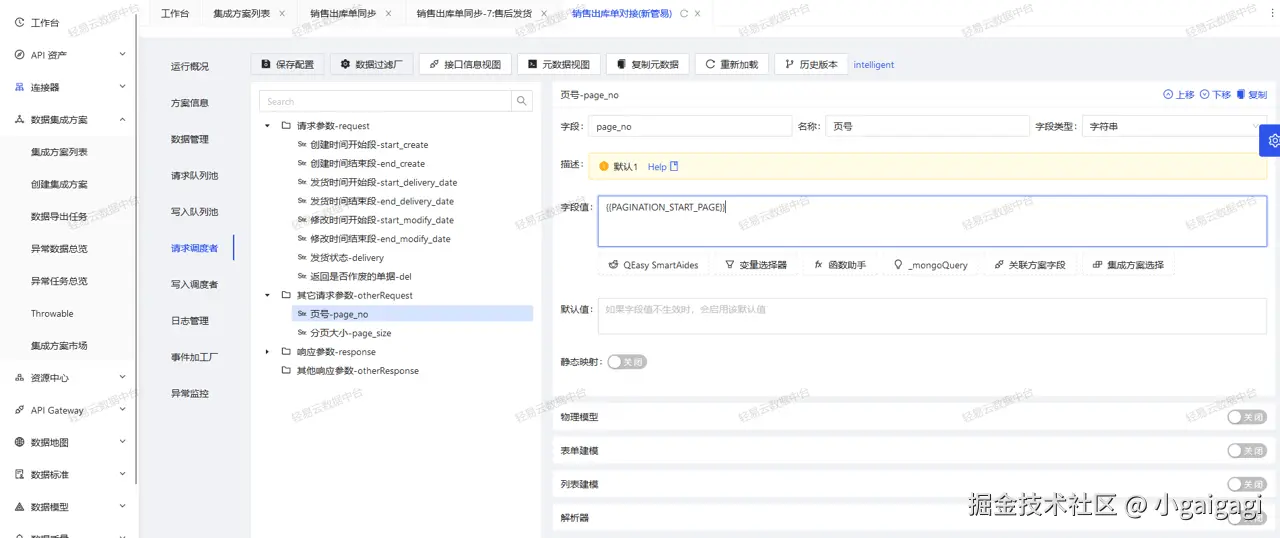Click the _mongoQuery button

pos(931,265)
